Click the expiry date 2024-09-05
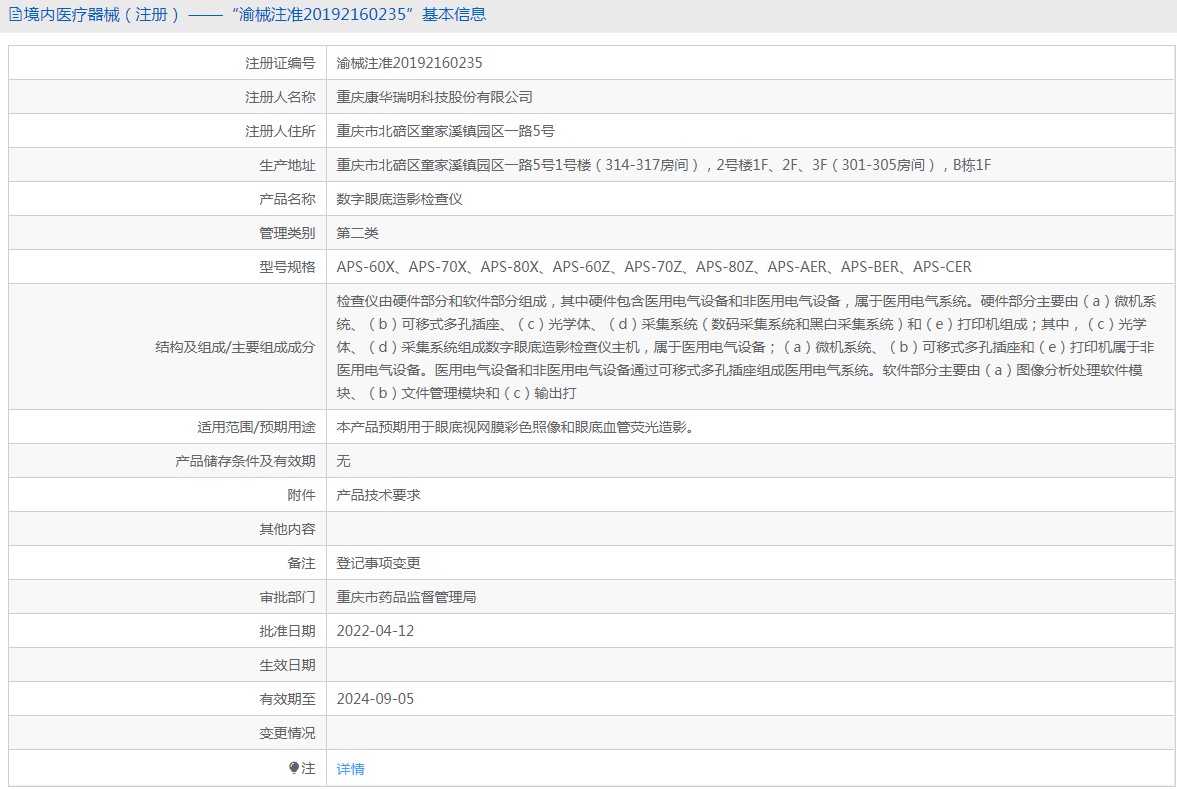1177x790 pixels. pos(375,699)
